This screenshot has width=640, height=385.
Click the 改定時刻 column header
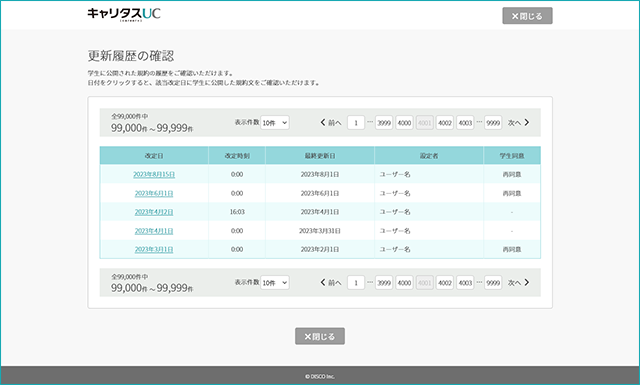pos(237,156)
